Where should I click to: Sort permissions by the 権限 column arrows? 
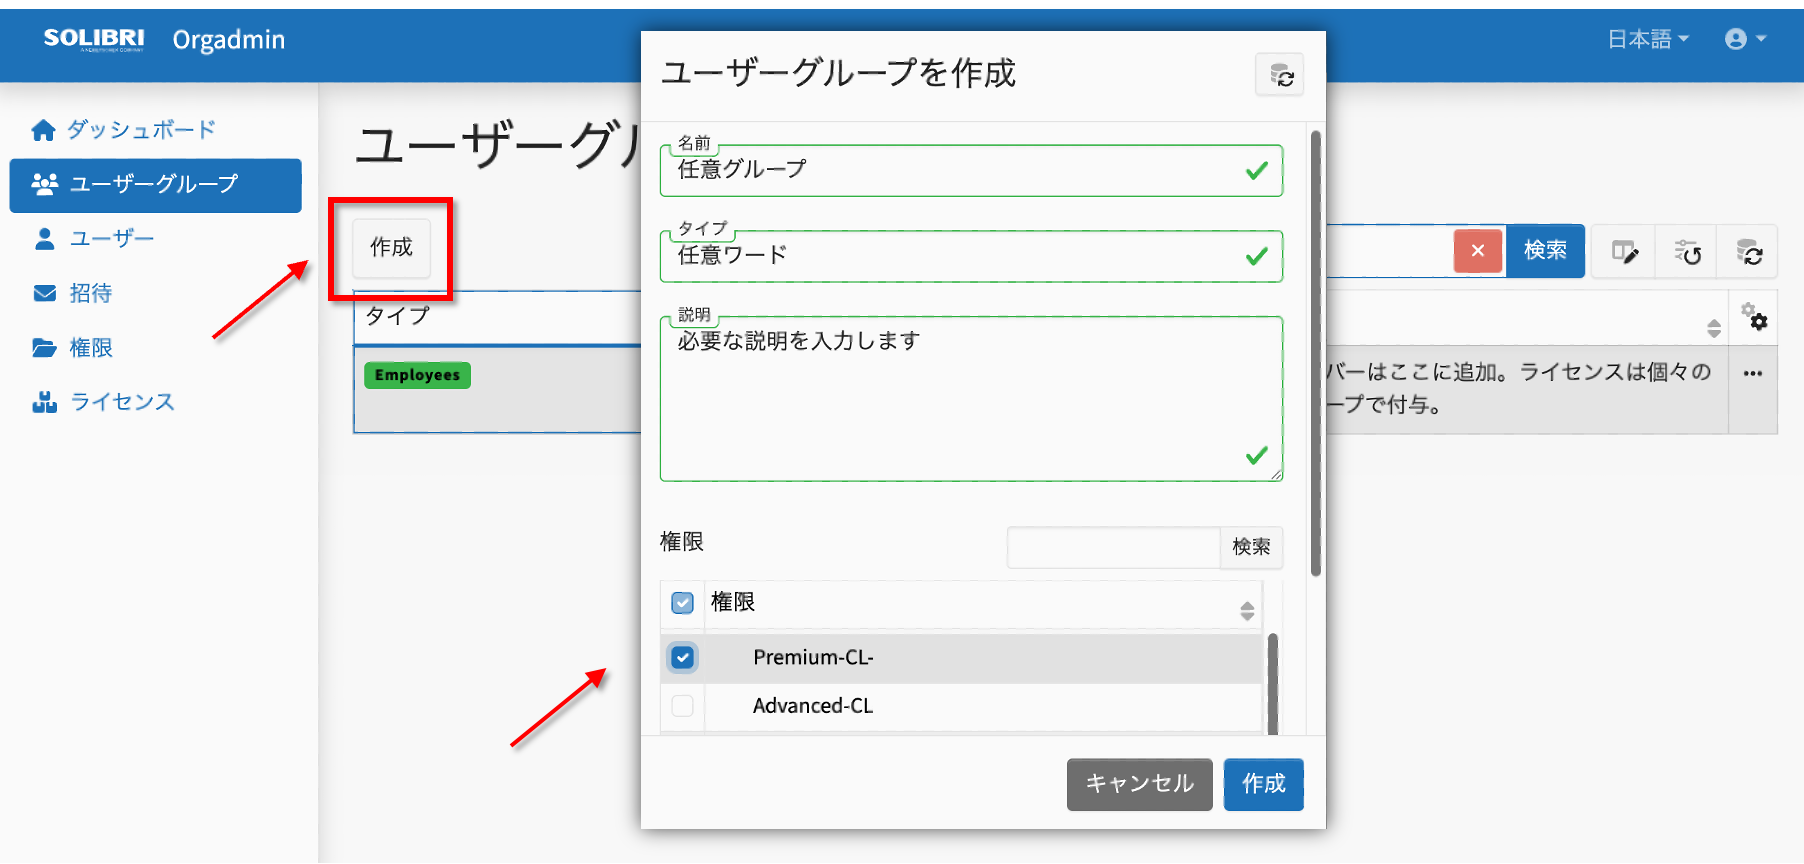[x=1247, y=611]
